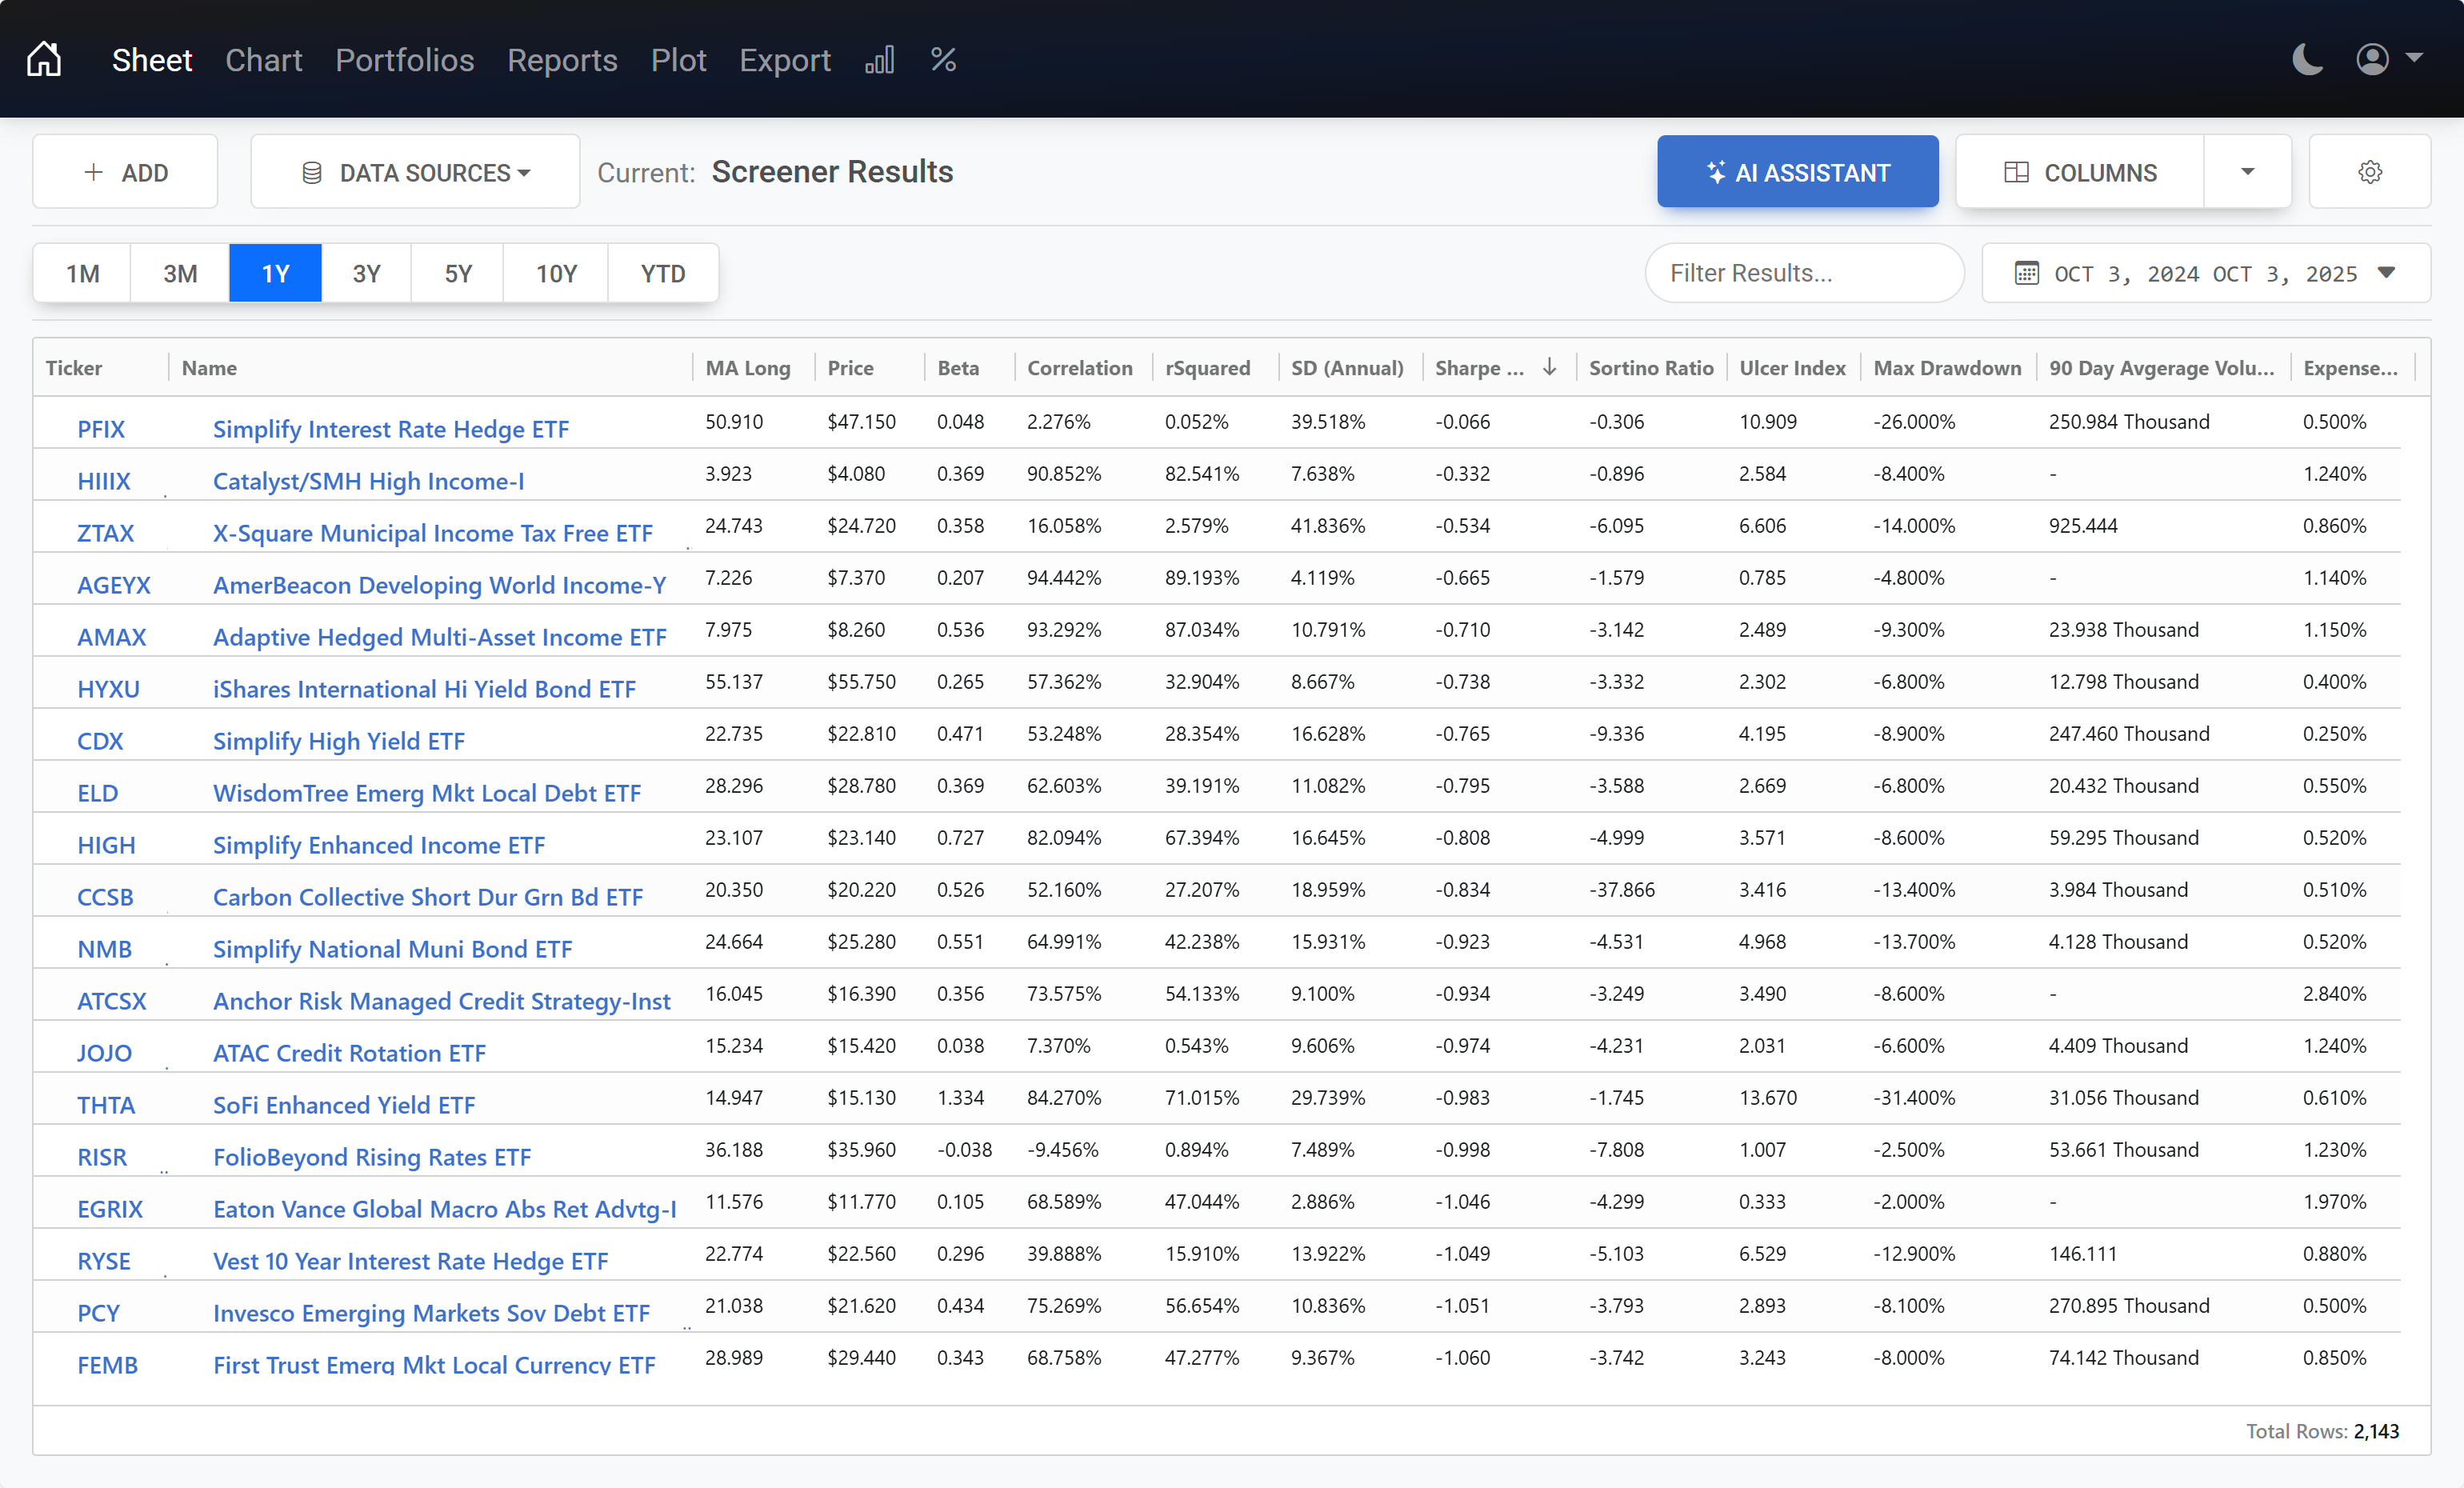
Task: Open the DATA SOURCES dropdown
Action: coord(415,171)
